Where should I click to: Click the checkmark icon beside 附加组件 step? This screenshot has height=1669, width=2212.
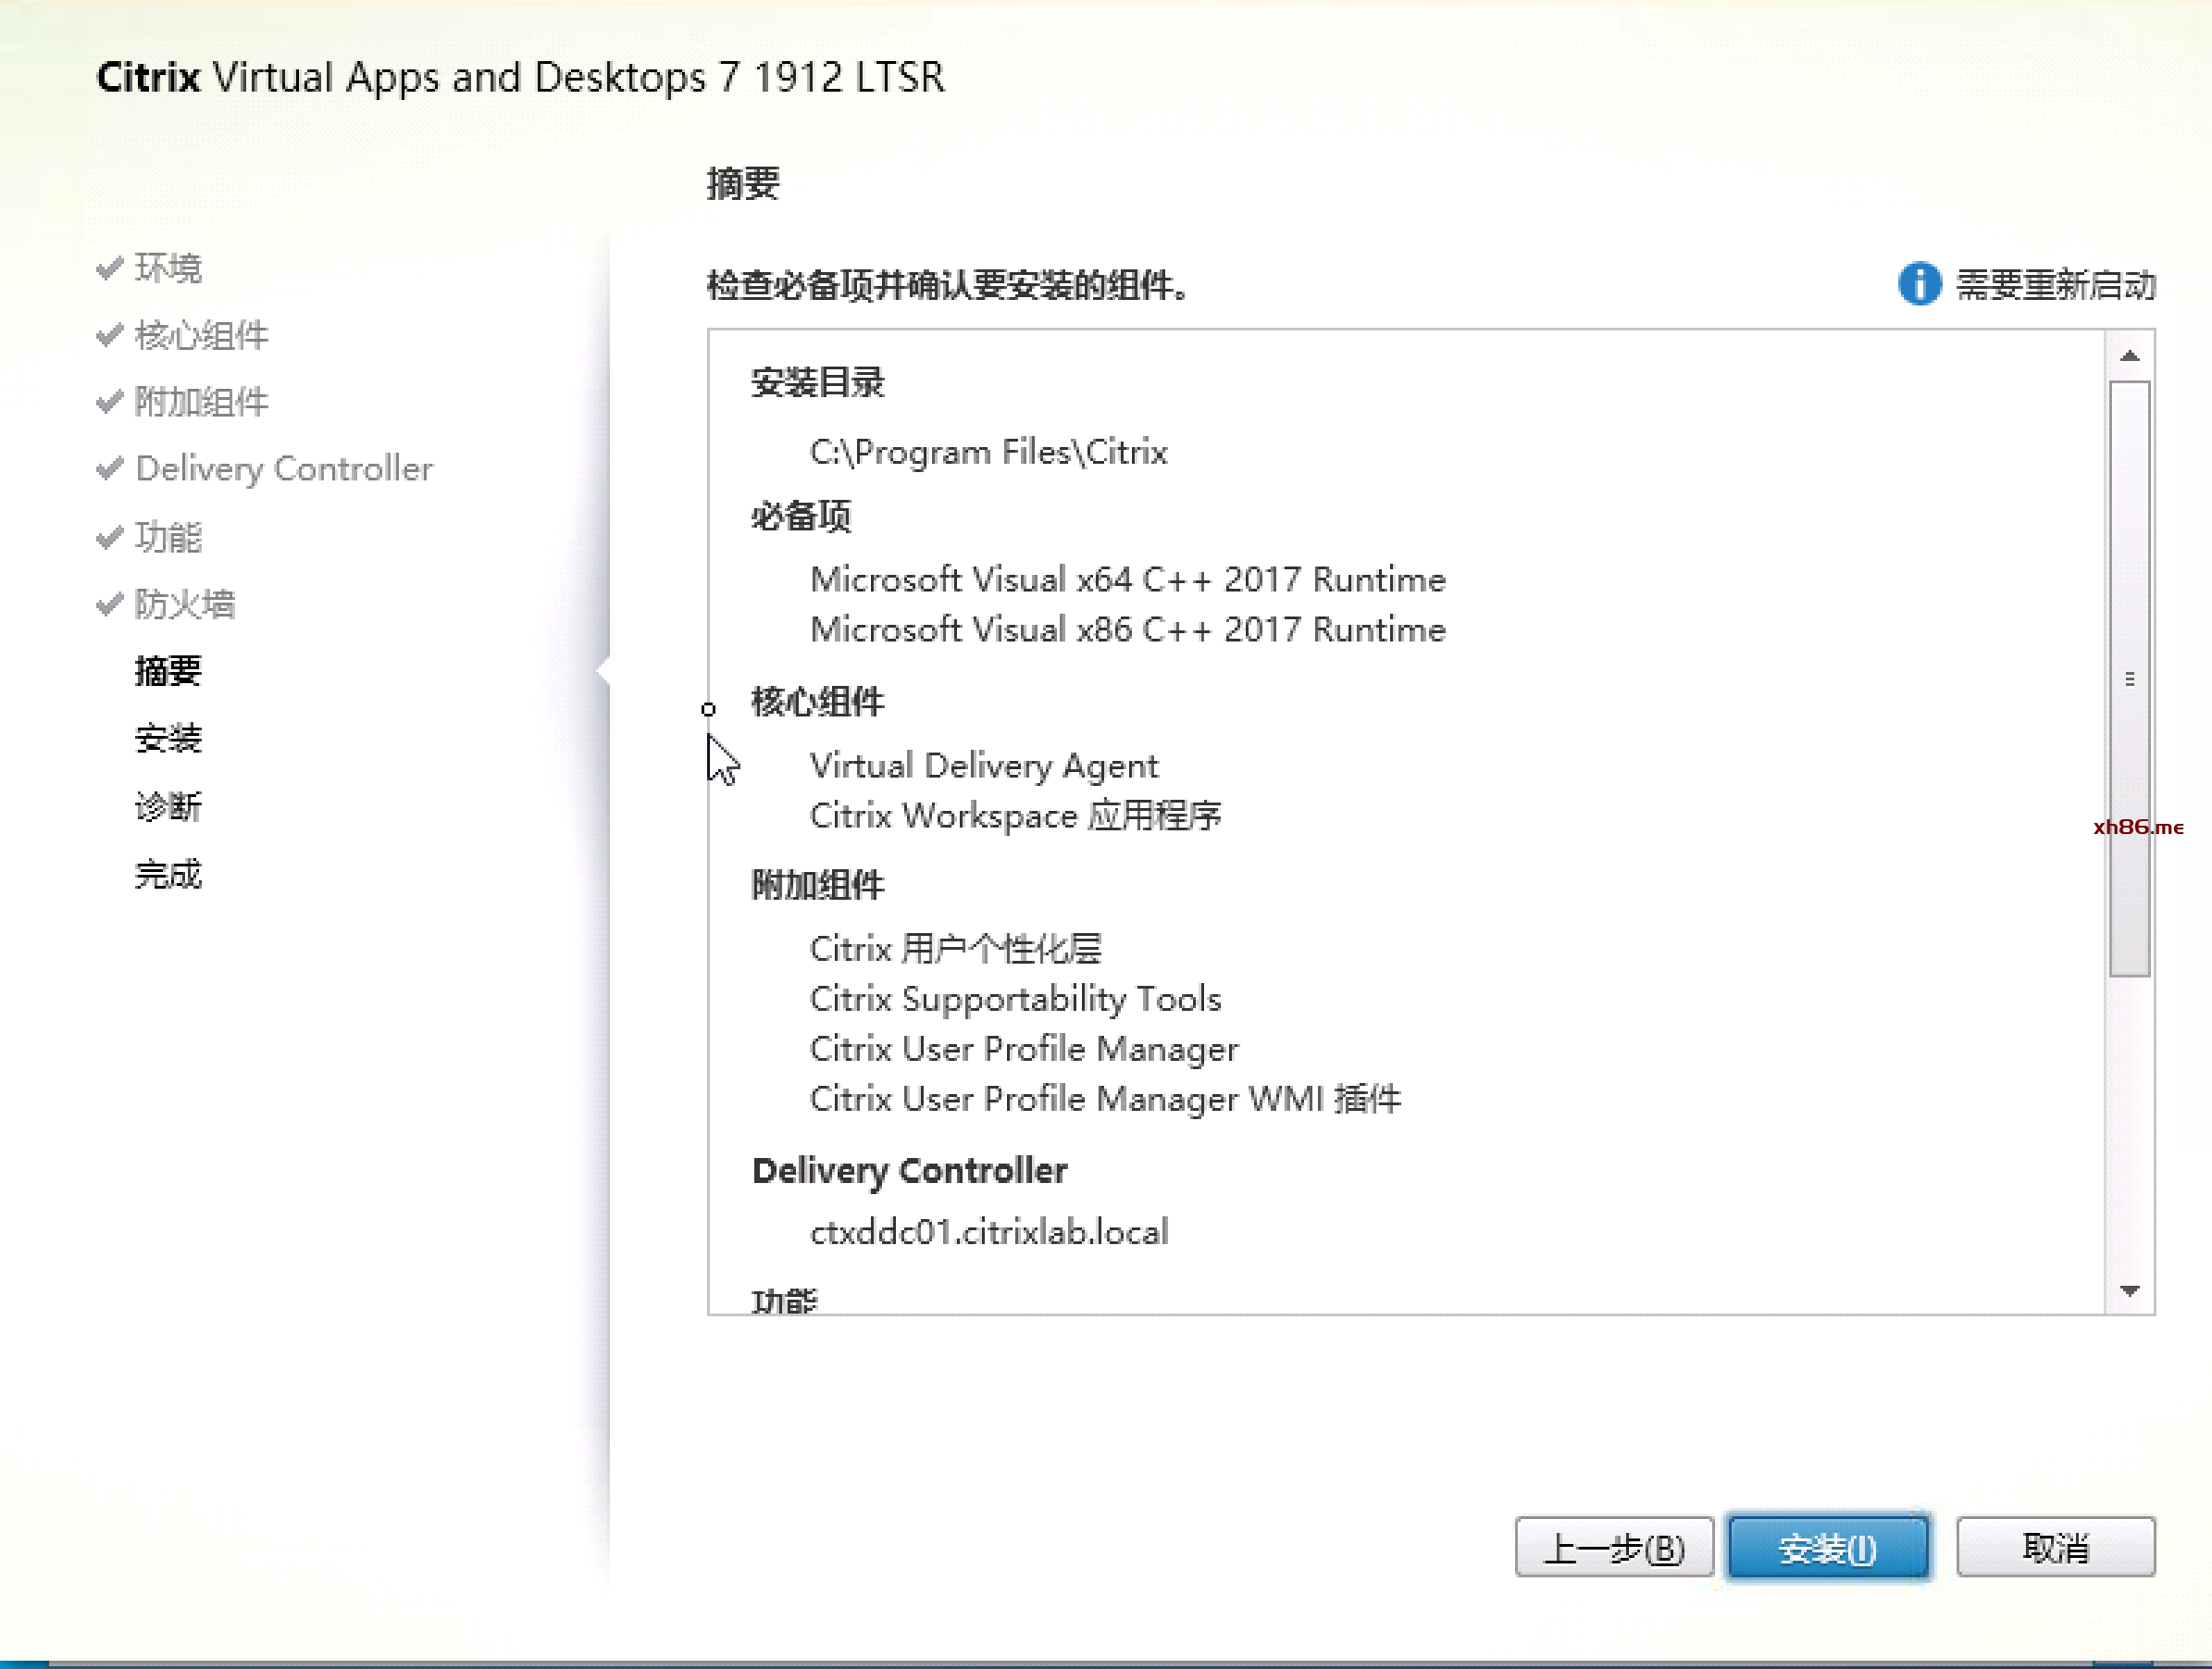point(110,402)
